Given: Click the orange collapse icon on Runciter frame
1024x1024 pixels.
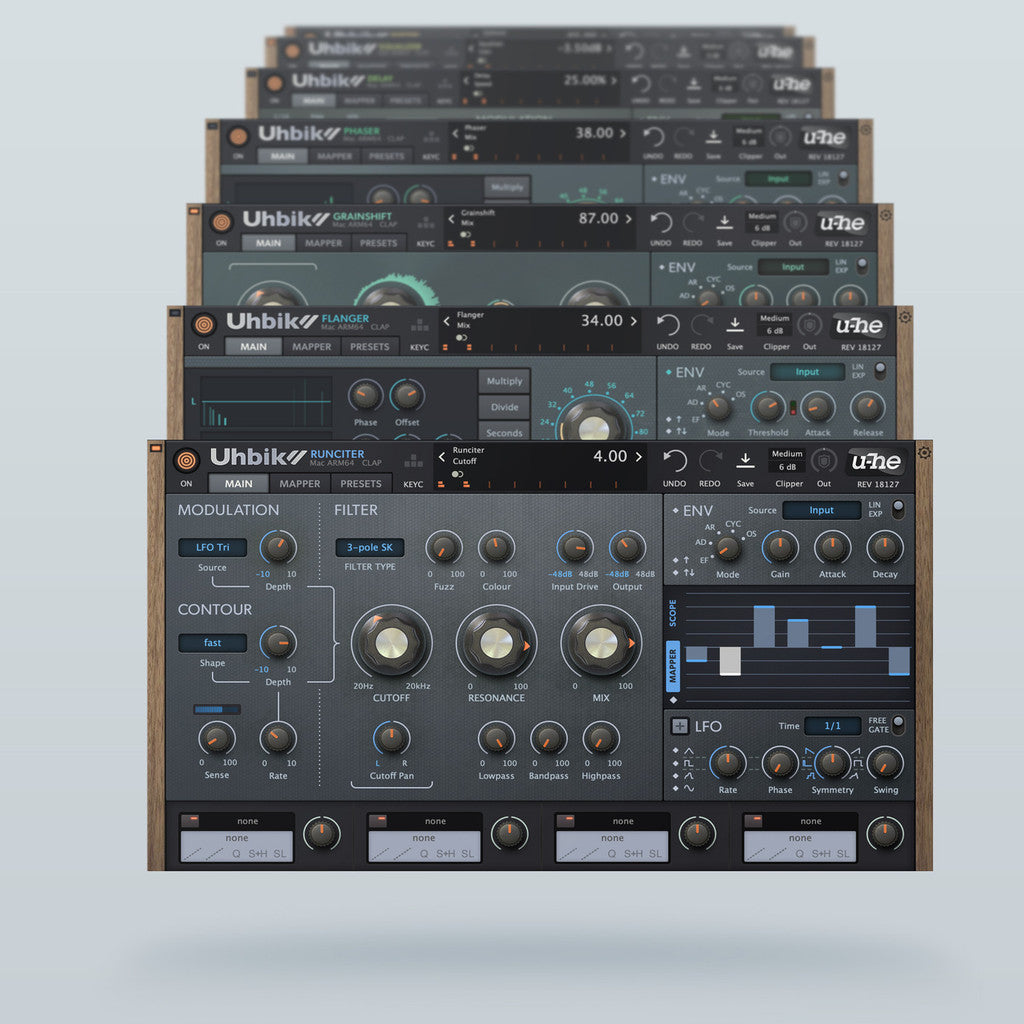Looking at the screenshot, I should 155,448.
